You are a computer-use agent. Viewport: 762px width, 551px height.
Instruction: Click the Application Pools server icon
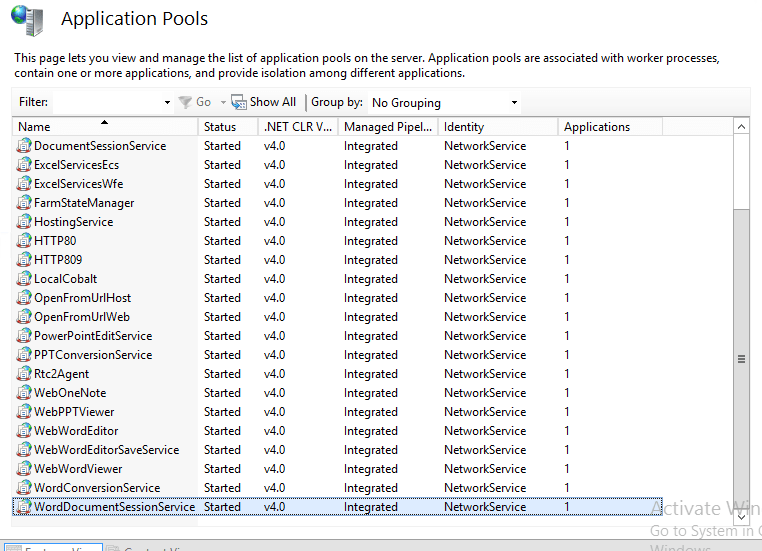click(x=27, y=20)
